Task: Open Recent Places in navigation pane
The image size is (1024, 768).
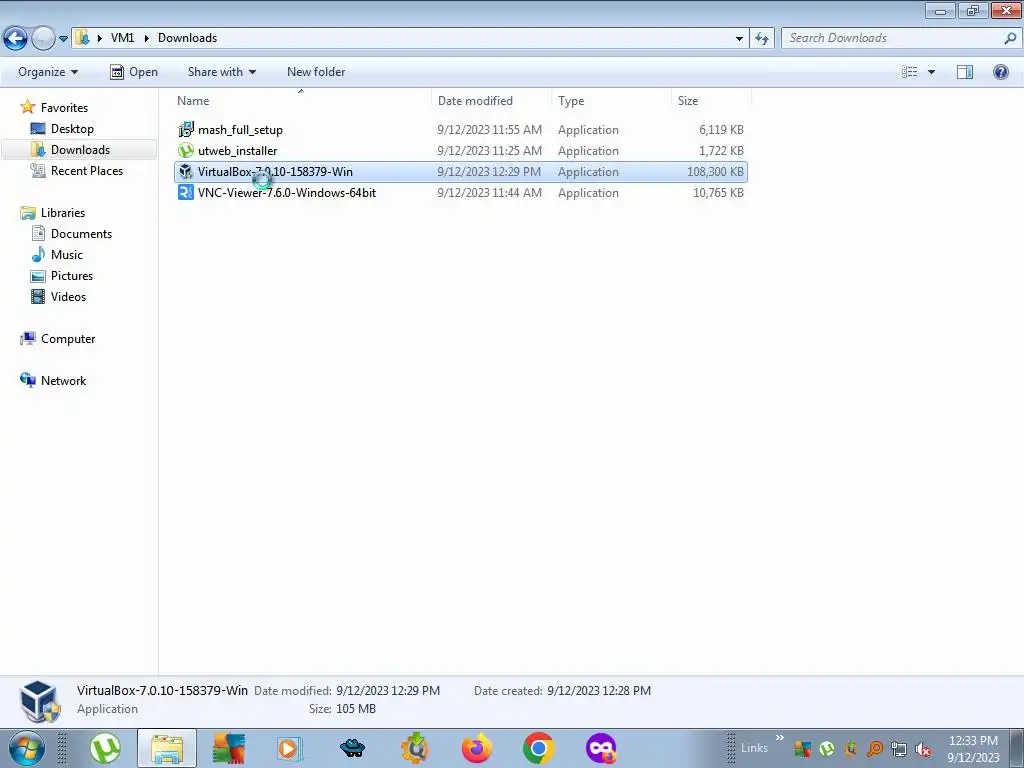Action: [86, 170]
